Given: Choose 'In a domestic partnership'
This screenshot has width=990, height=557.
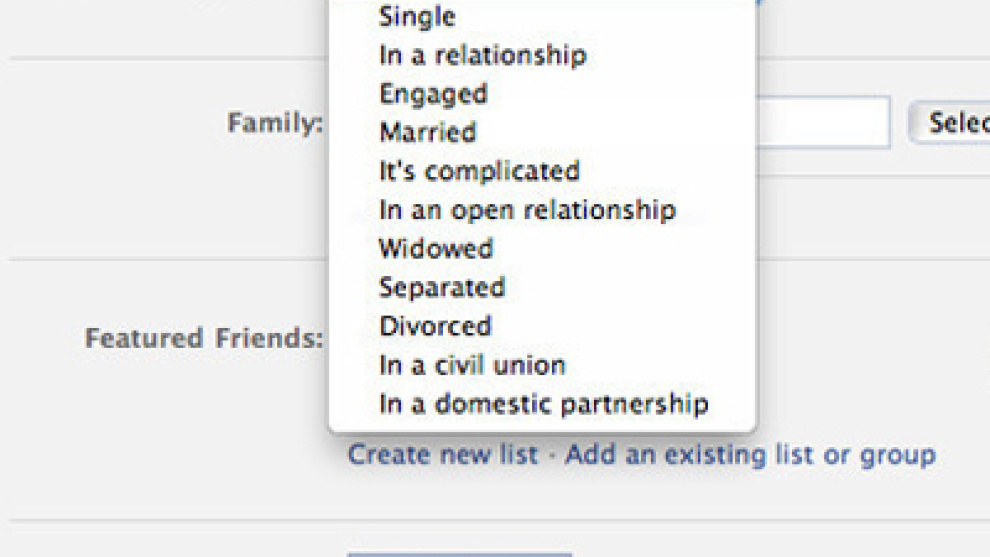Looking at the screenshot, I should [x=543, y=404].
